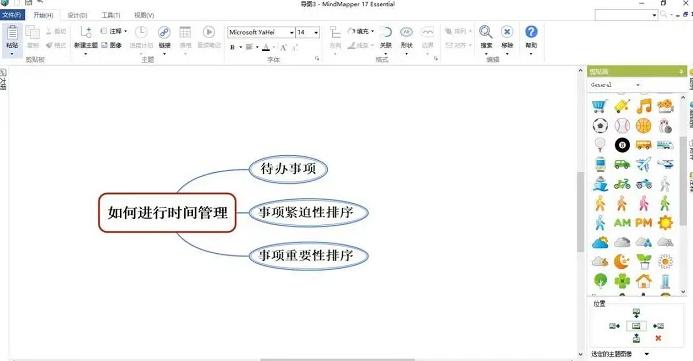The image size is (693, 361).
Task: Set image position centered in topic
Action: tap(636, 326)
